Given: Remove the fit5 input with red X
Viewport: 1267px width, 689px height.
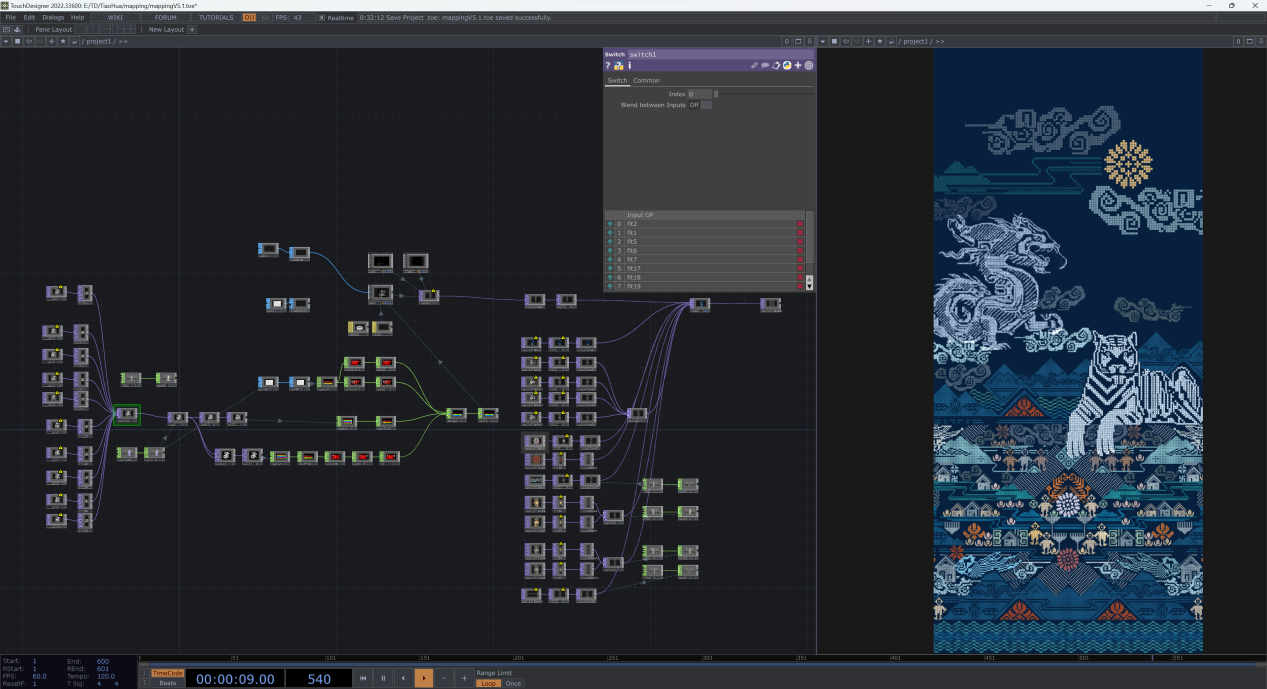Looking at the screenshot, I should tap(799, 242).
